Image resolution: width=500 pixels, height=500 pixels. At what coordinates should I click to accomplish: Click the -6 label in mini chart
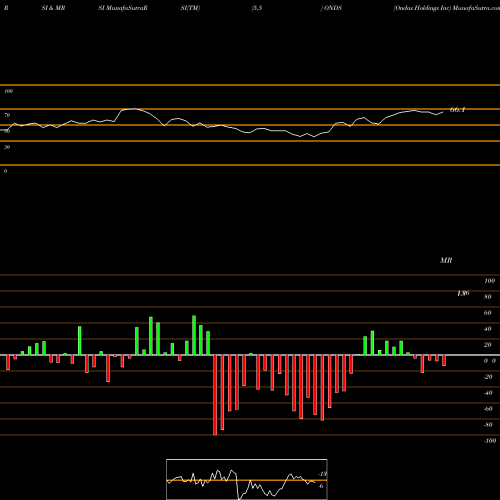pos(321,486)
